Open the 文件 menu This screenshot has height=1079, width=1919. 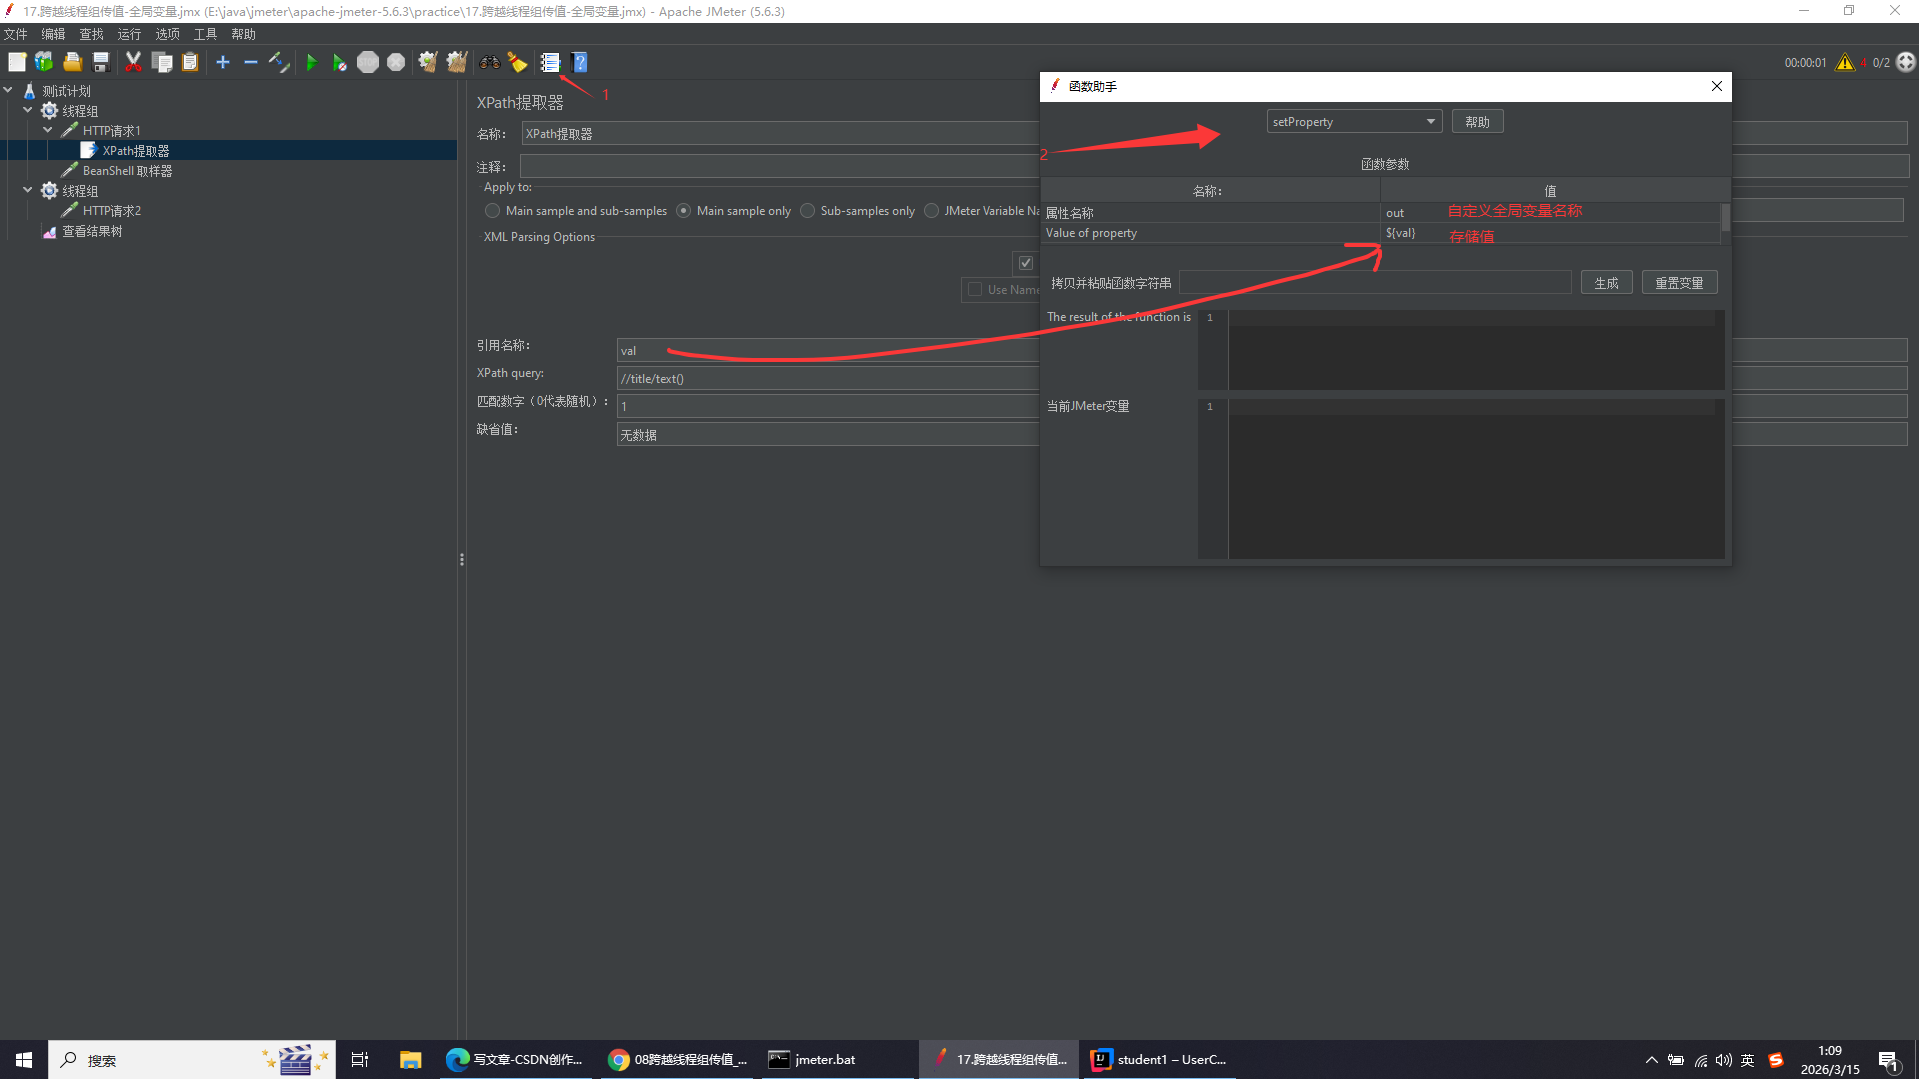(16, 34)
